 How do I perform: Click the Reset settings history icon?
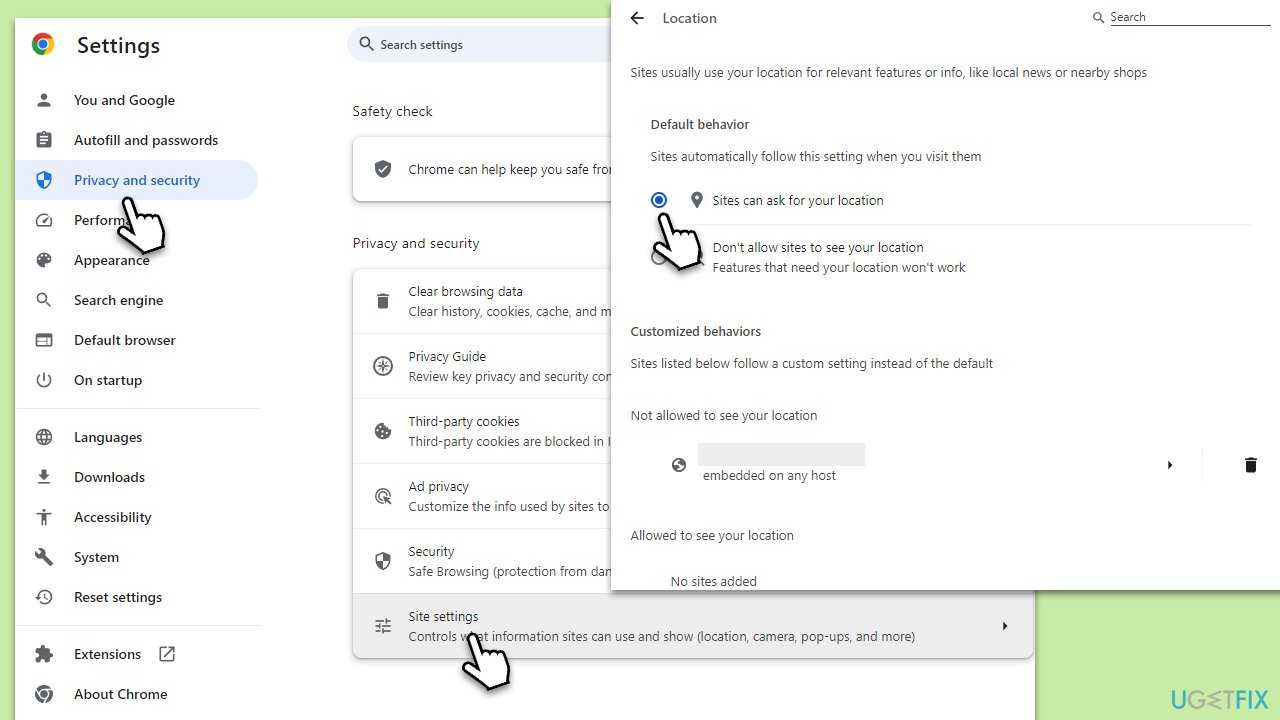click(43, 597)
